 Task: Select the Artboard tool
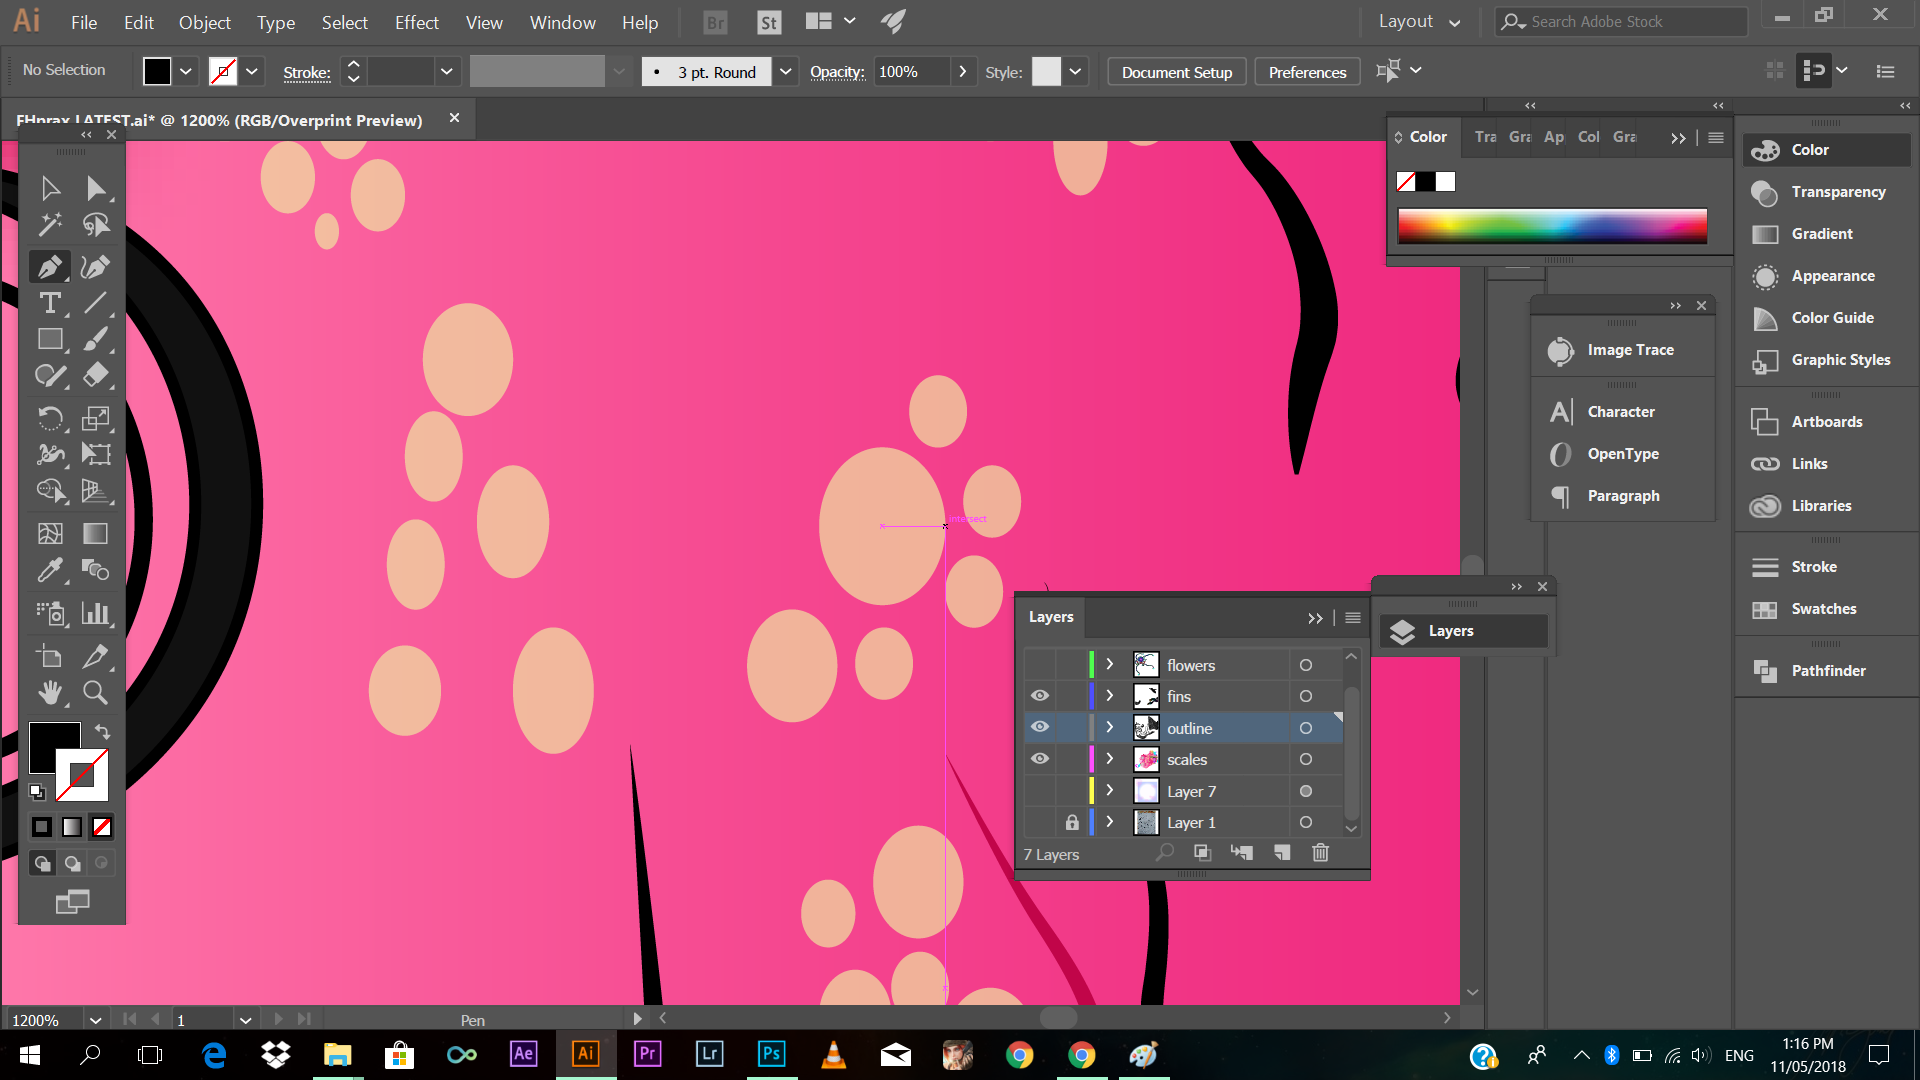[x=50, y=656]
